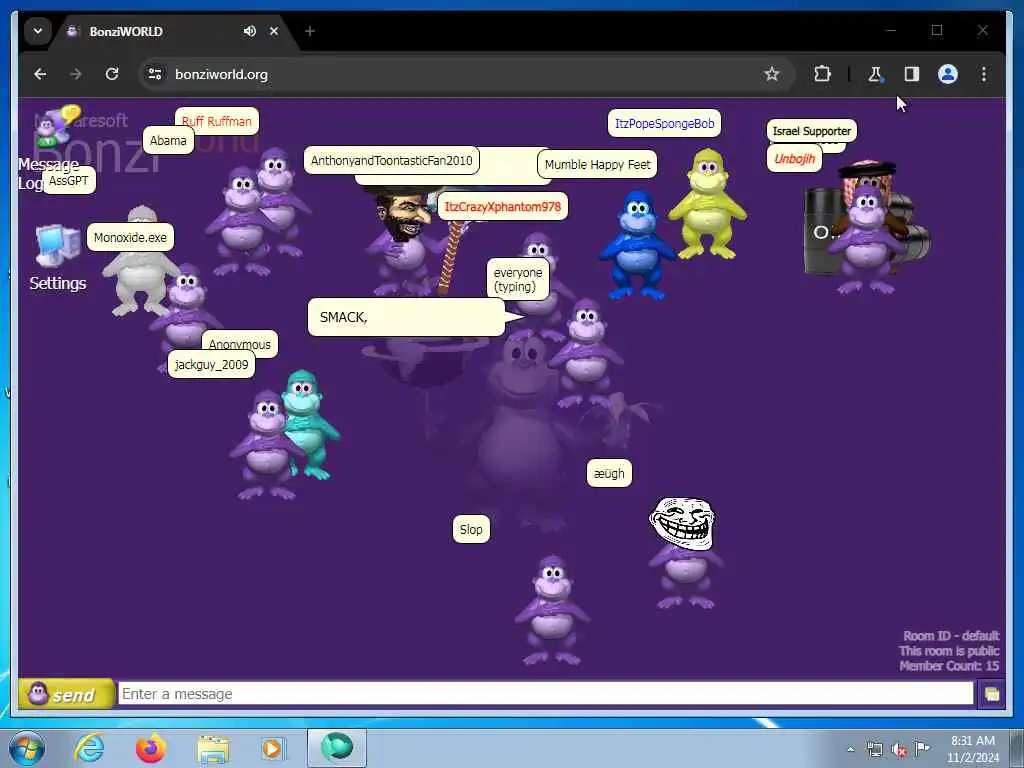Click the network tray icon
This screenshot has height=768, width=1024.
[x=875, y=749]
